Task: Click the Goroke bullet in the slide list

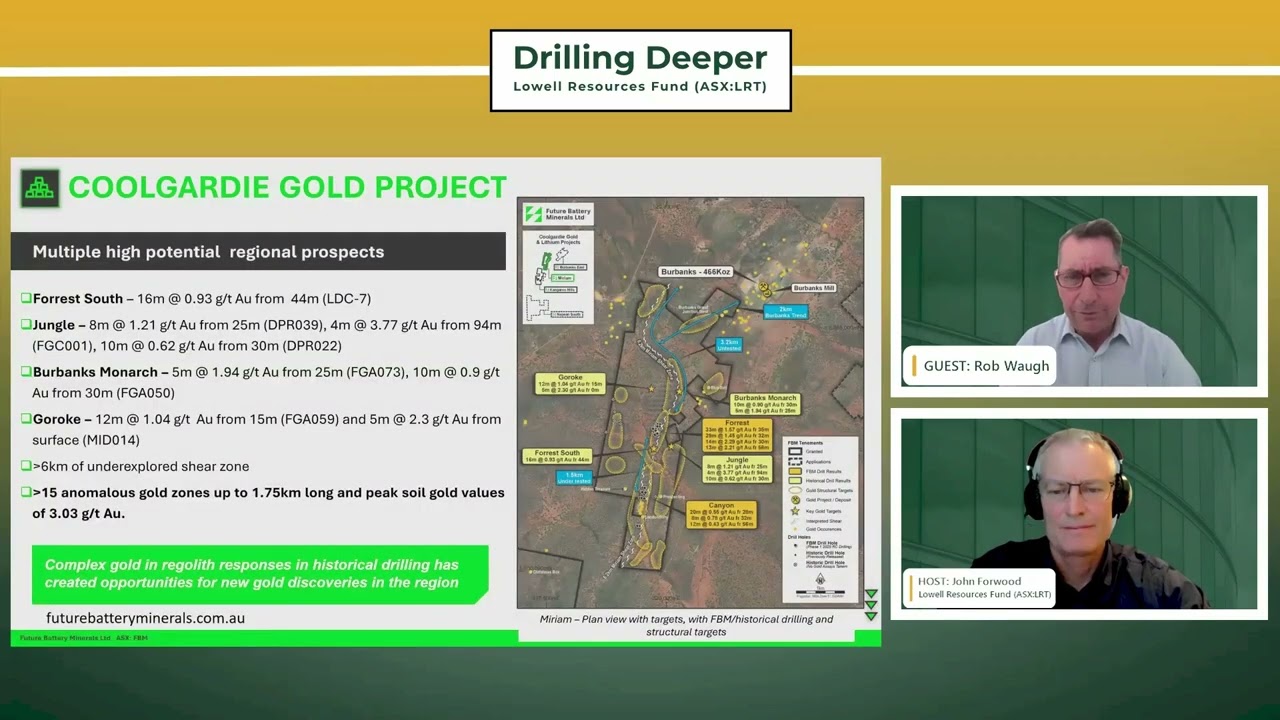Action: pos(261,429)
